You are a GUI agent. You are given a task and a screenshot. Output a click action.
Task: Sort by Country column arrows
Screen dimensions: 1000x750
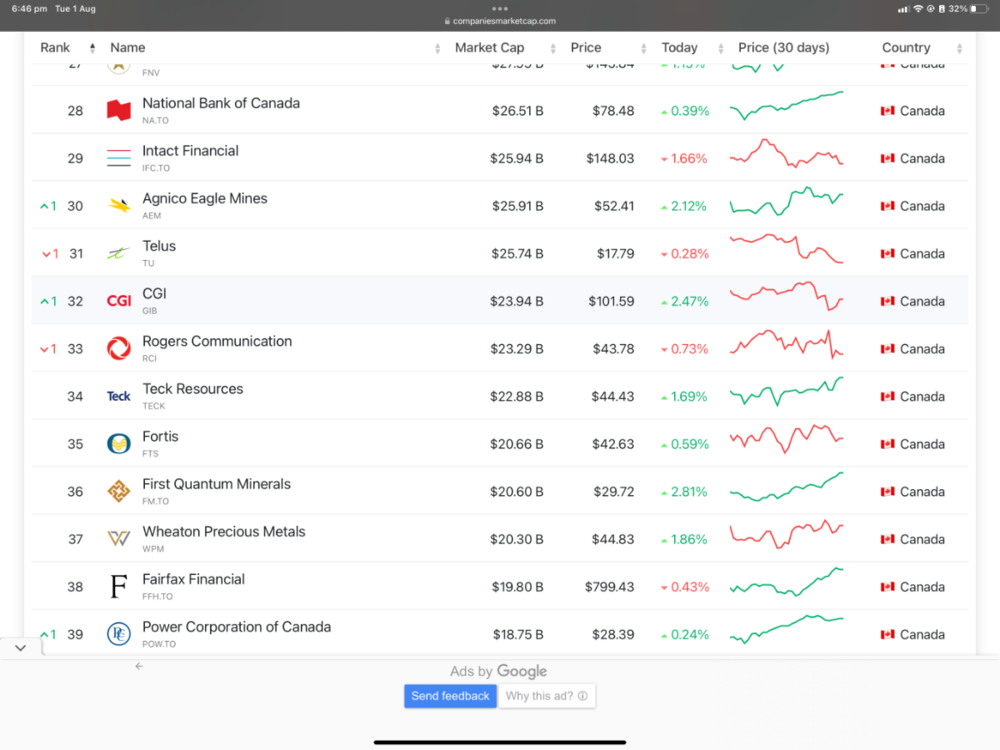(959, 48)
